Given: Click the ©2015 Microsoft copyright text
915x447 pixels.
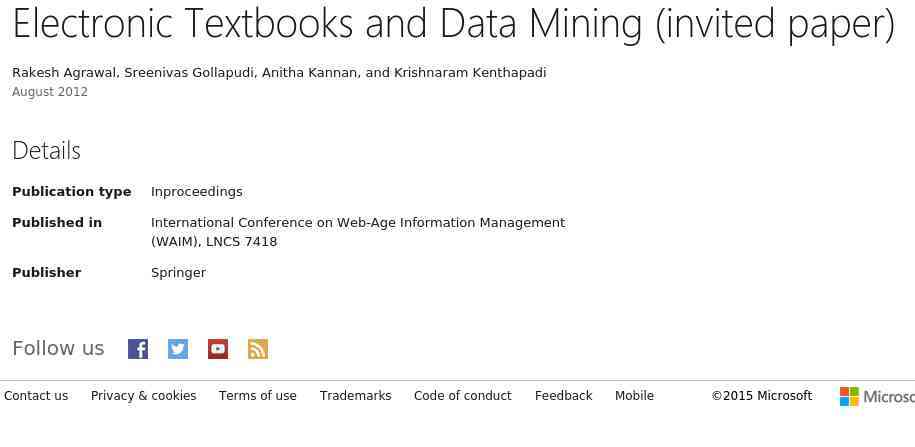Looking at the screenshot, I should (x=762, y=396).
